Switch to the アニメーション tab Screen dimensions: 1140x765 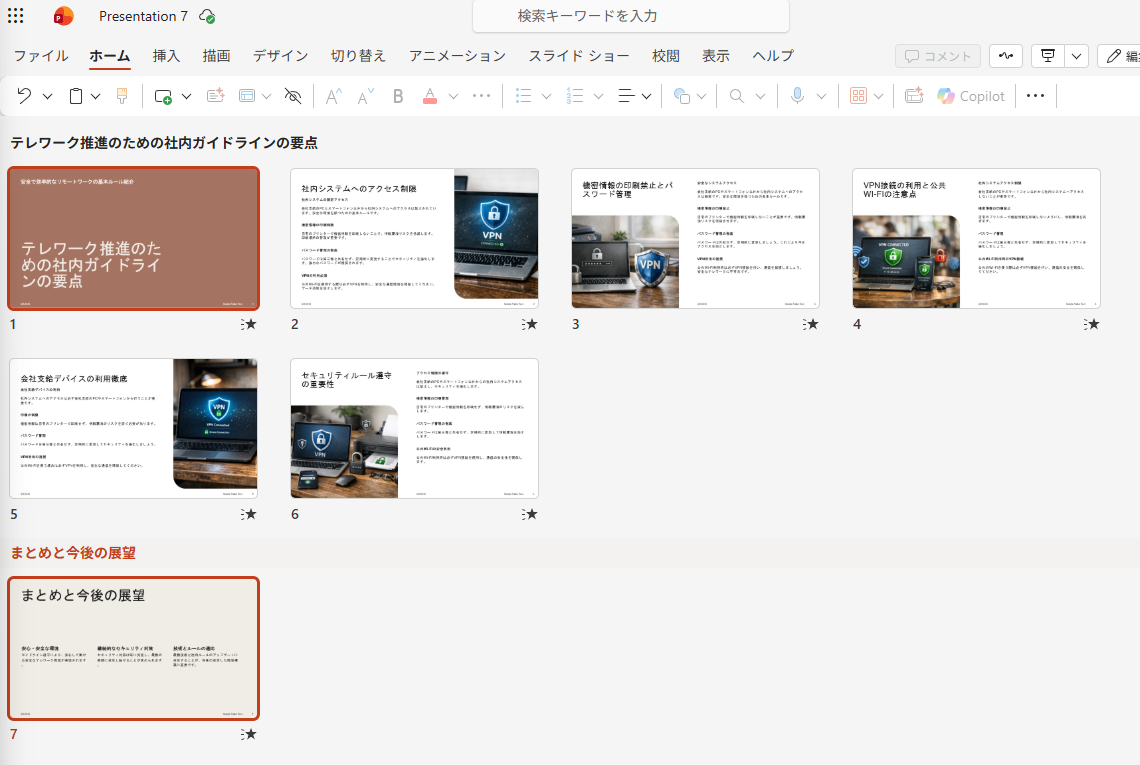[457, 56]
